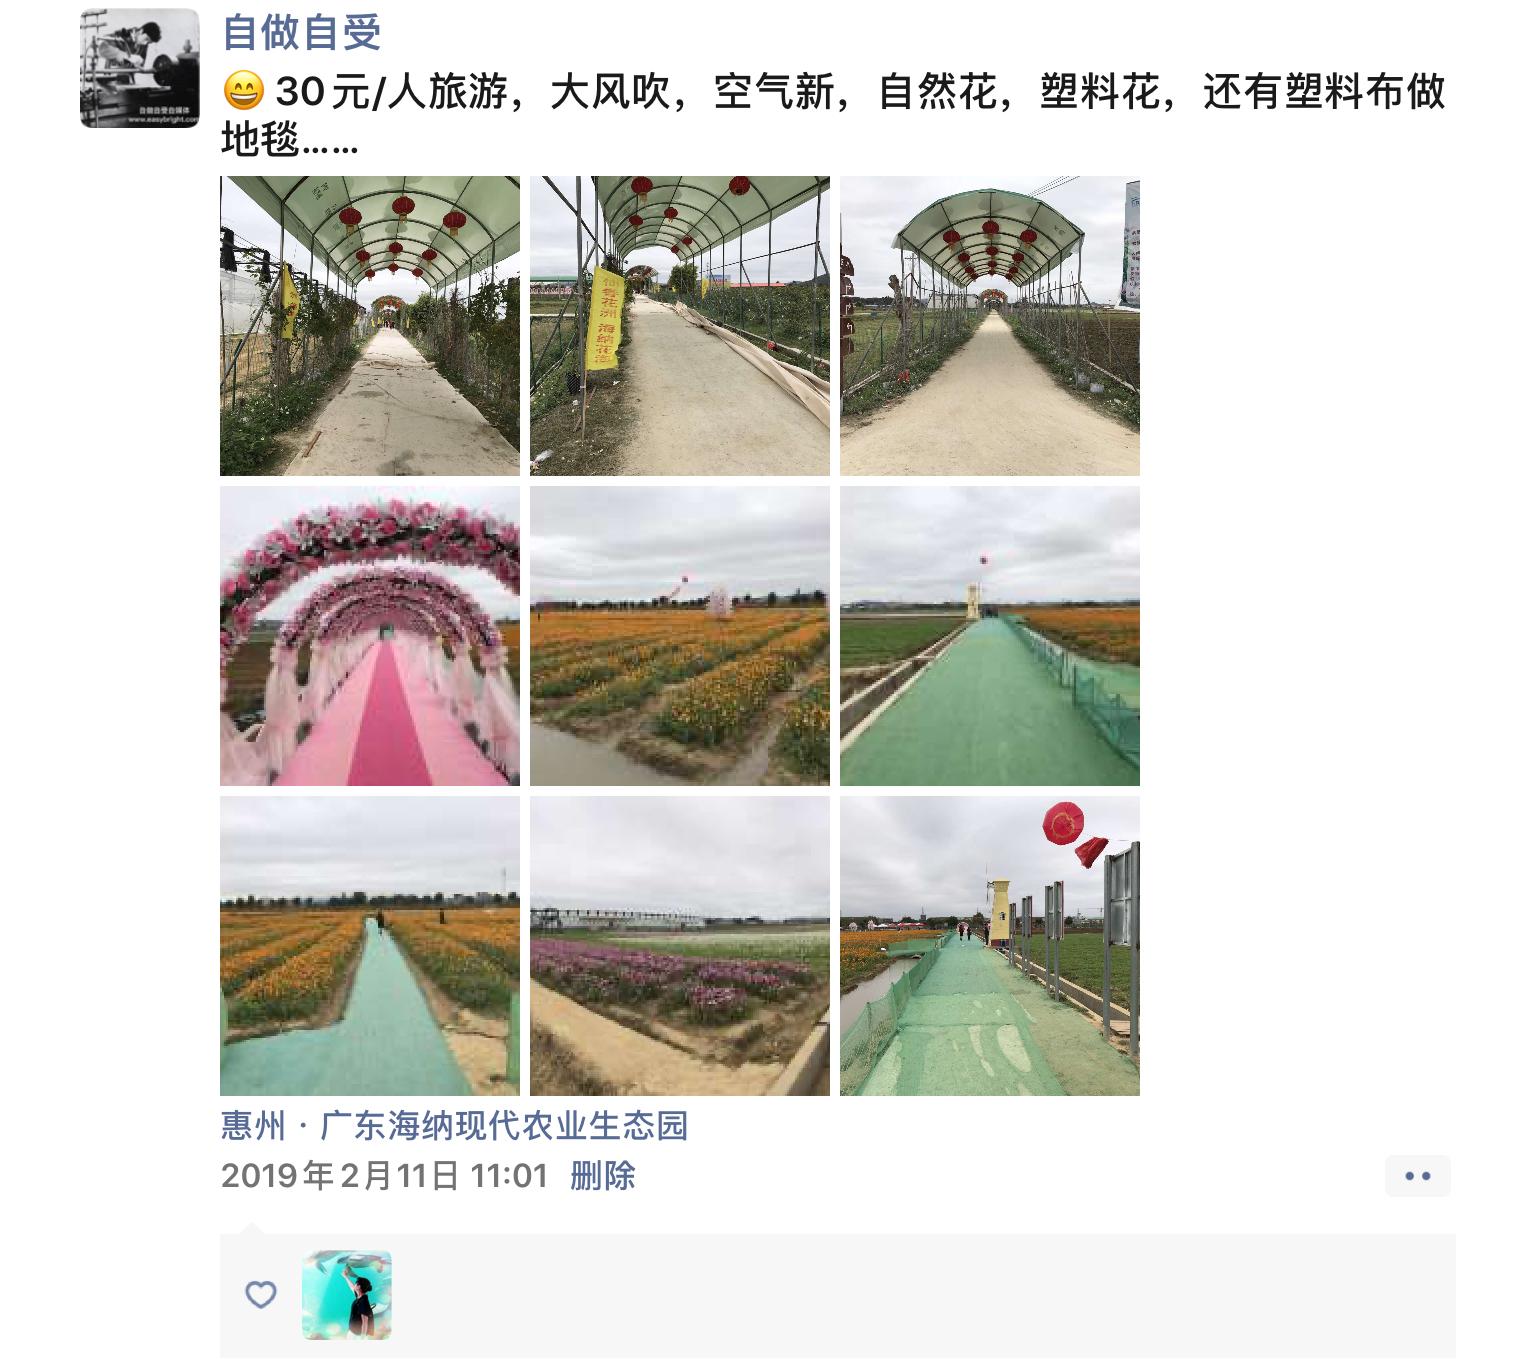Screen dimensions: 1536x1359
Task: View photo with red lantern kites
Action: click(x=990, y=946)
